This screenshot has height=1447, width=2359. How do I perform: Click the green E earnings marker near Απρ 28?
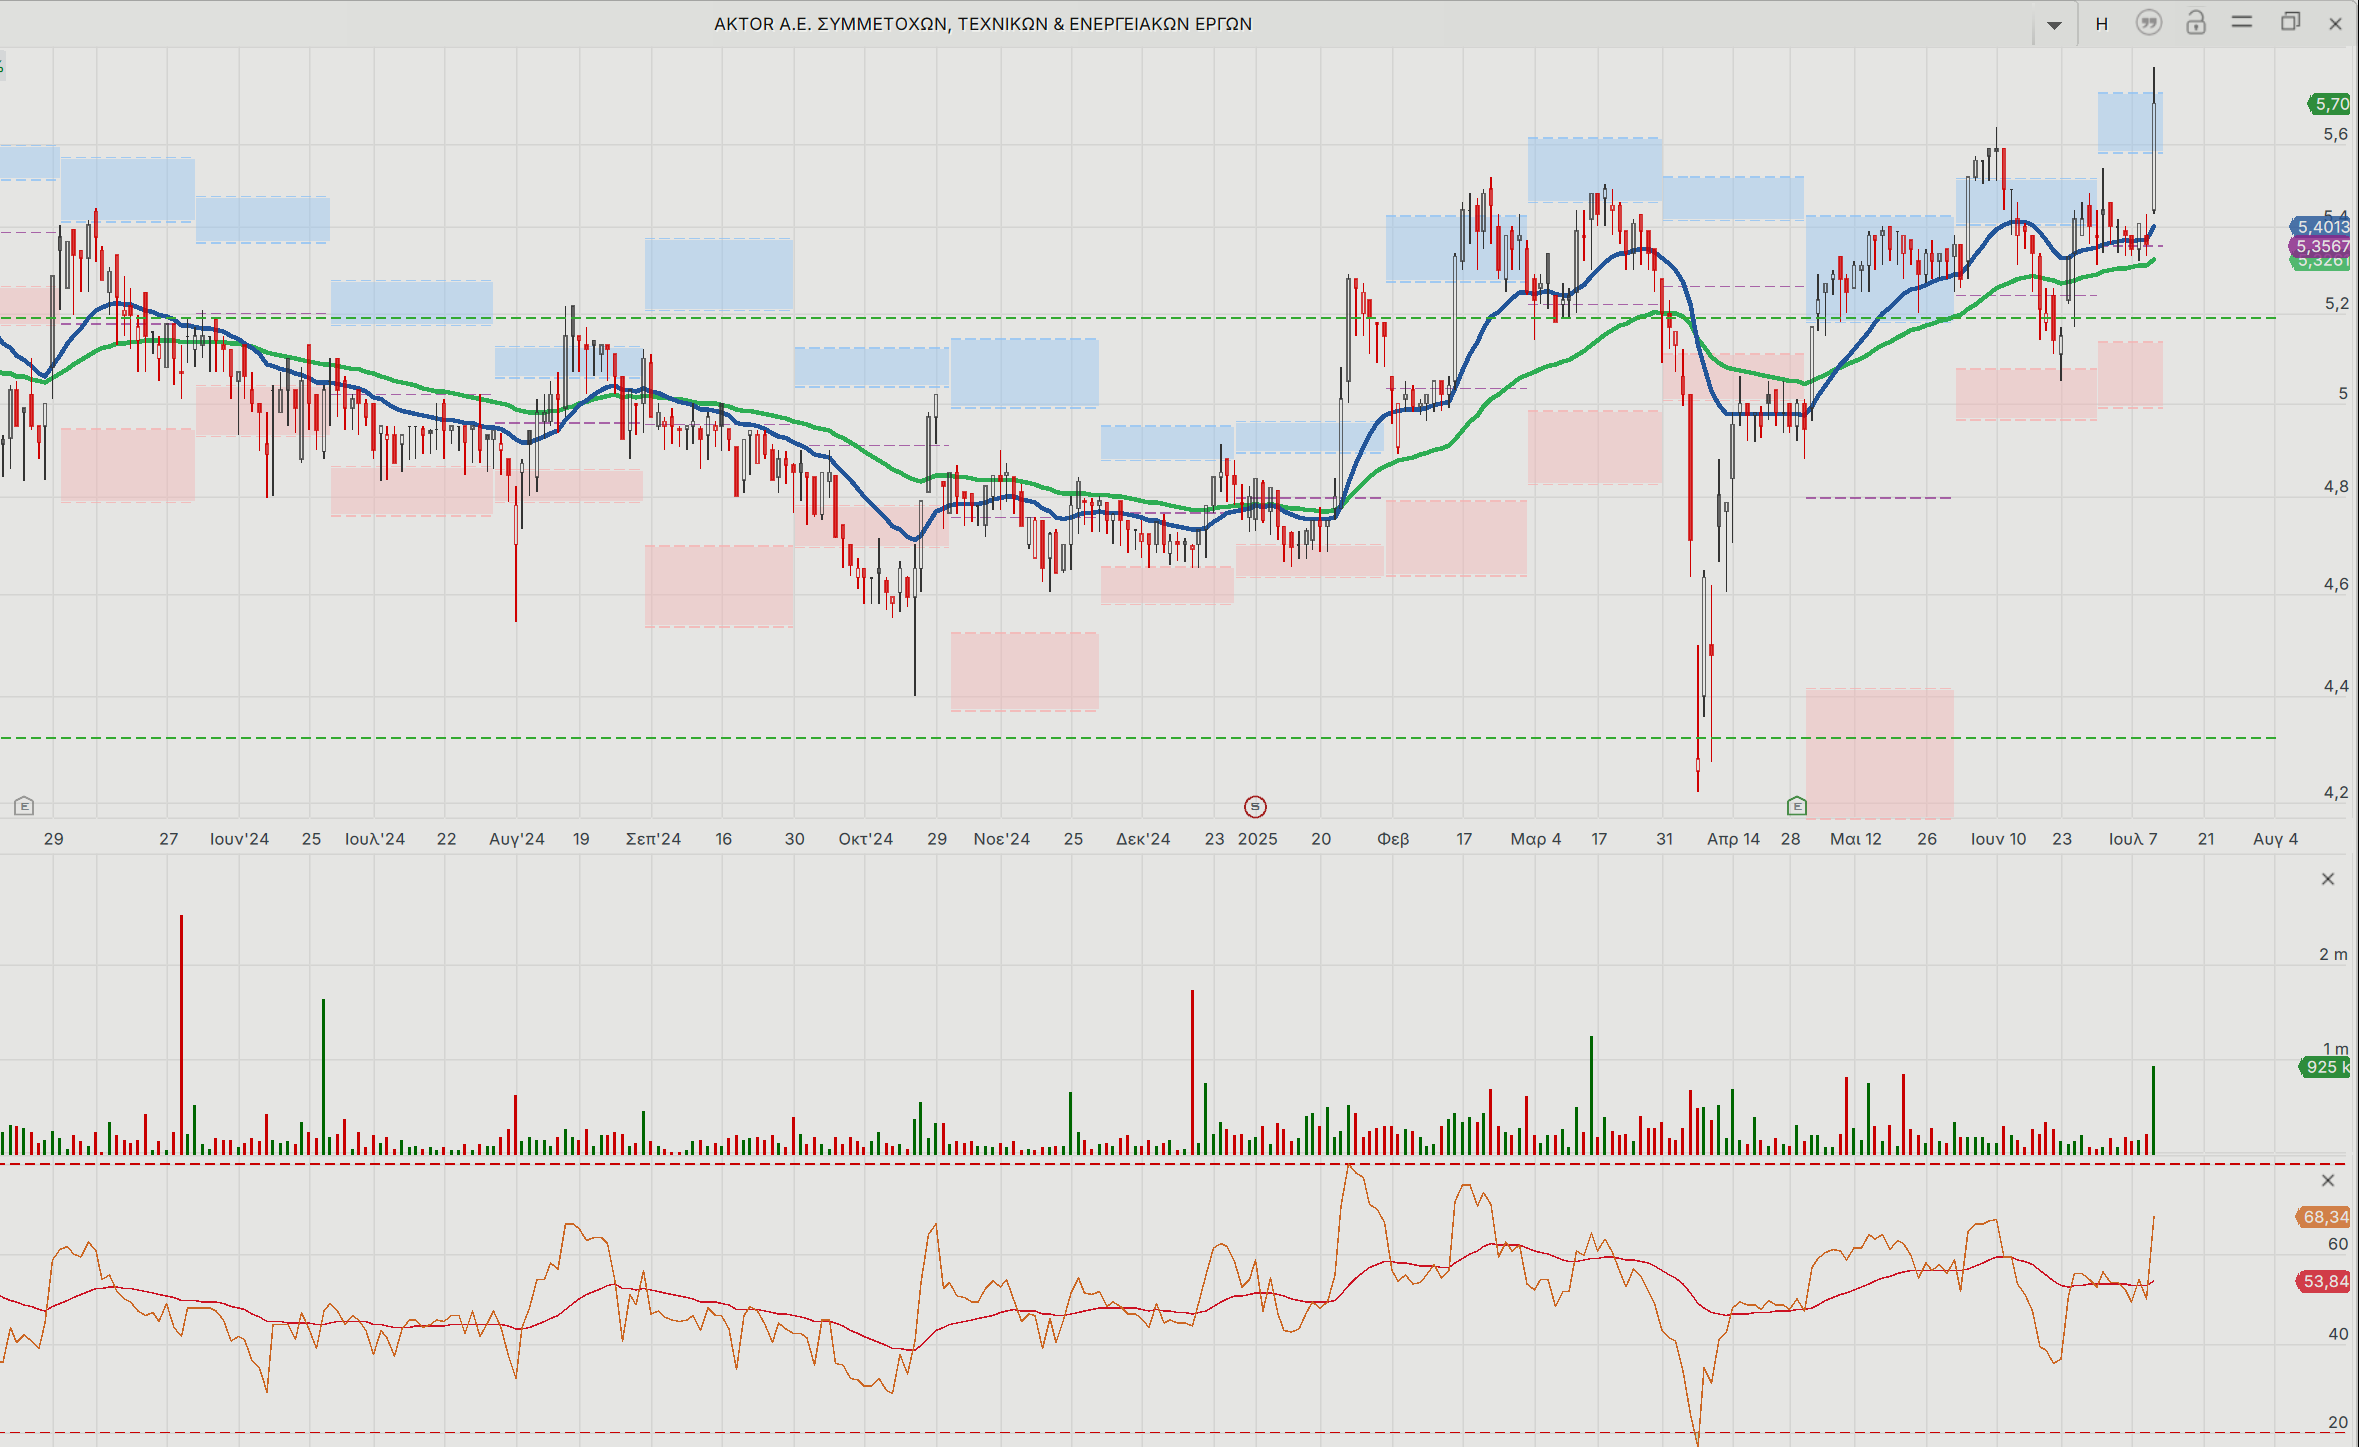(x=1797, y=805)
